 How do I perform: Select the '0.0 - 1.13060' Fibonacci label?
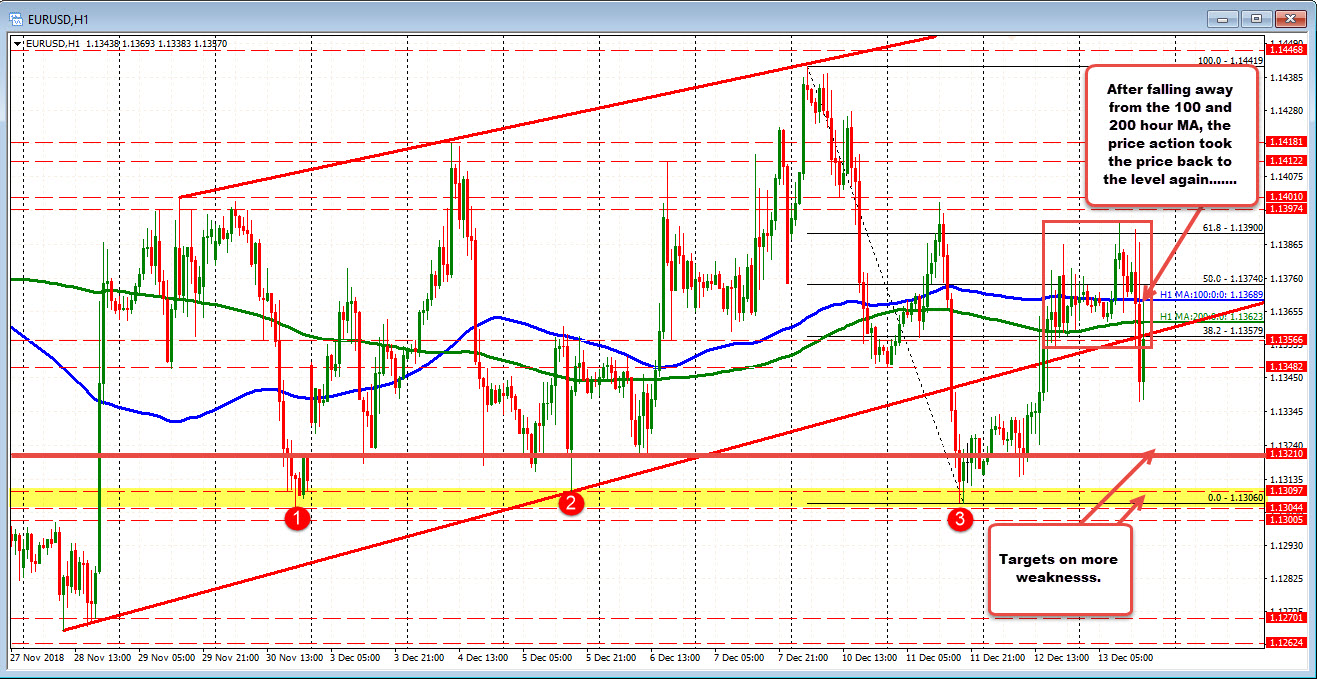[x=1236, y=497]
